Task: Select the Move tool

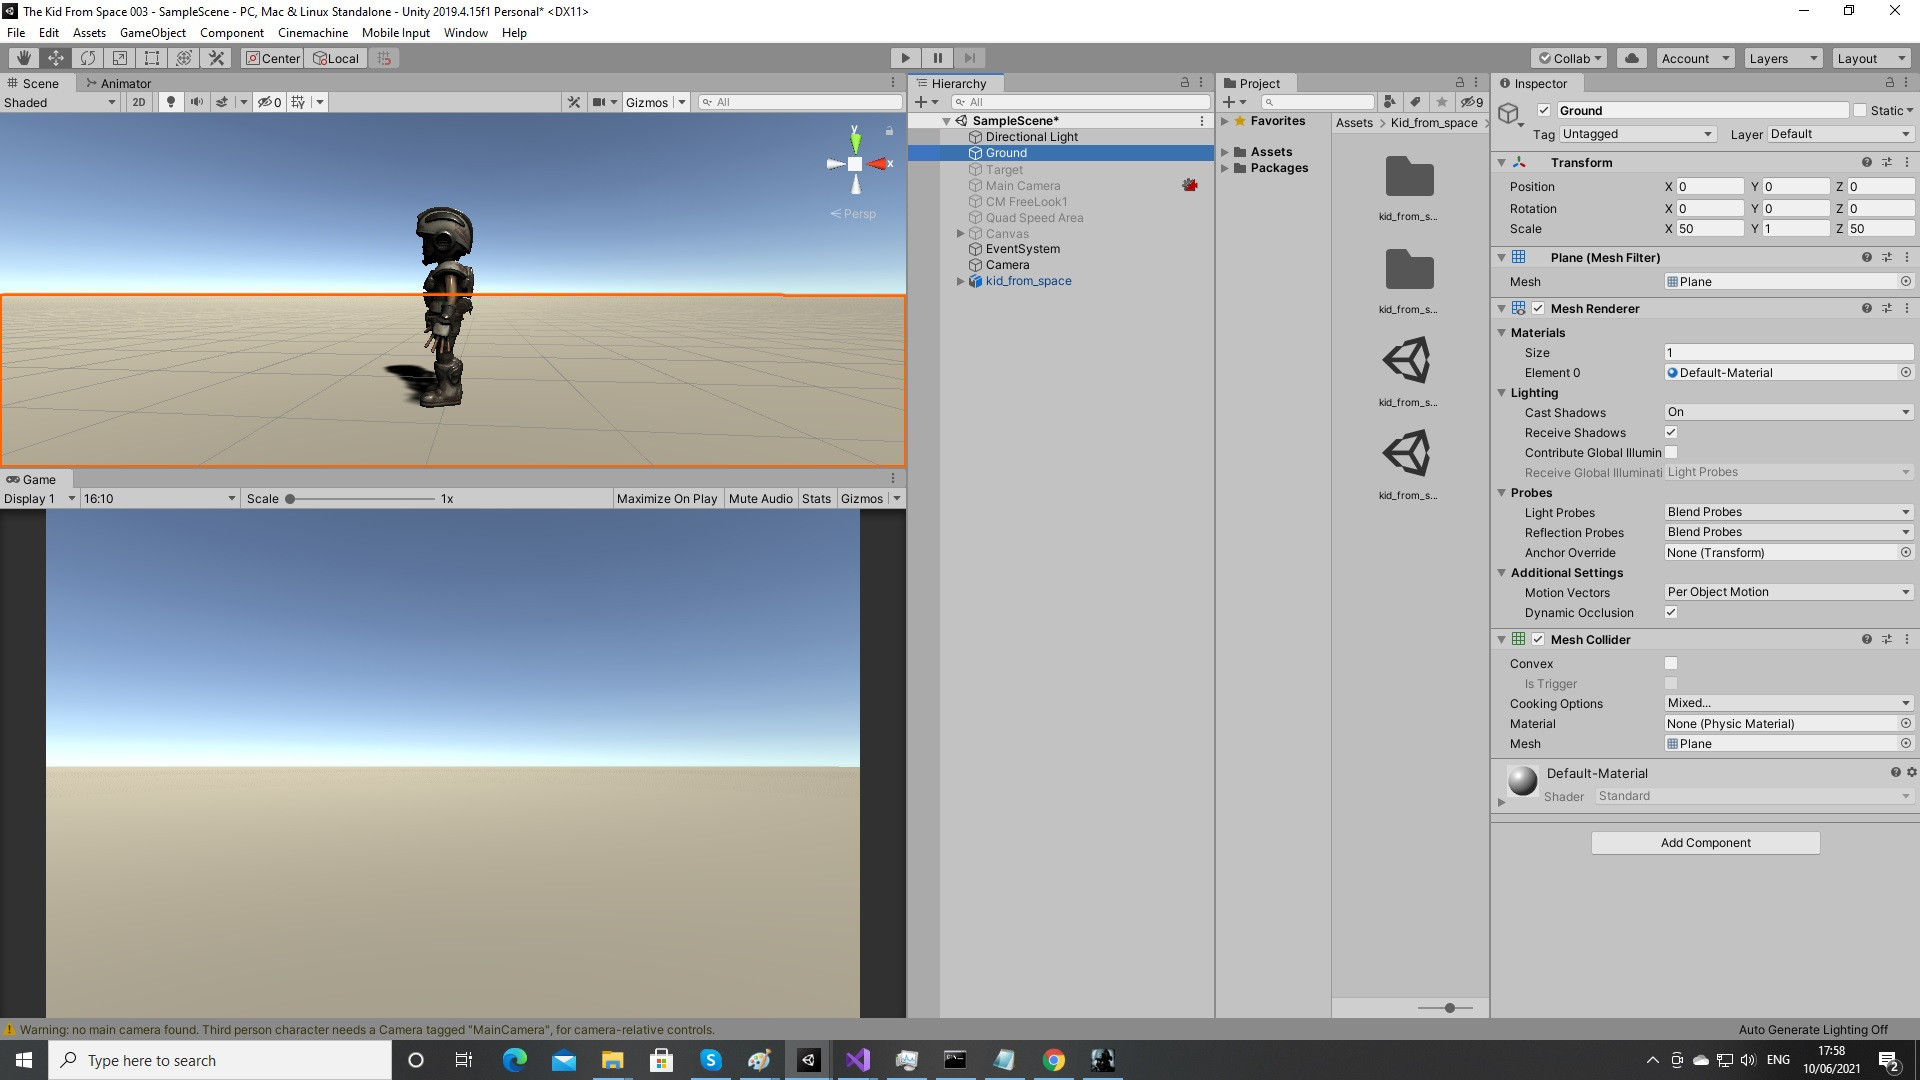Action: point(56,58)
